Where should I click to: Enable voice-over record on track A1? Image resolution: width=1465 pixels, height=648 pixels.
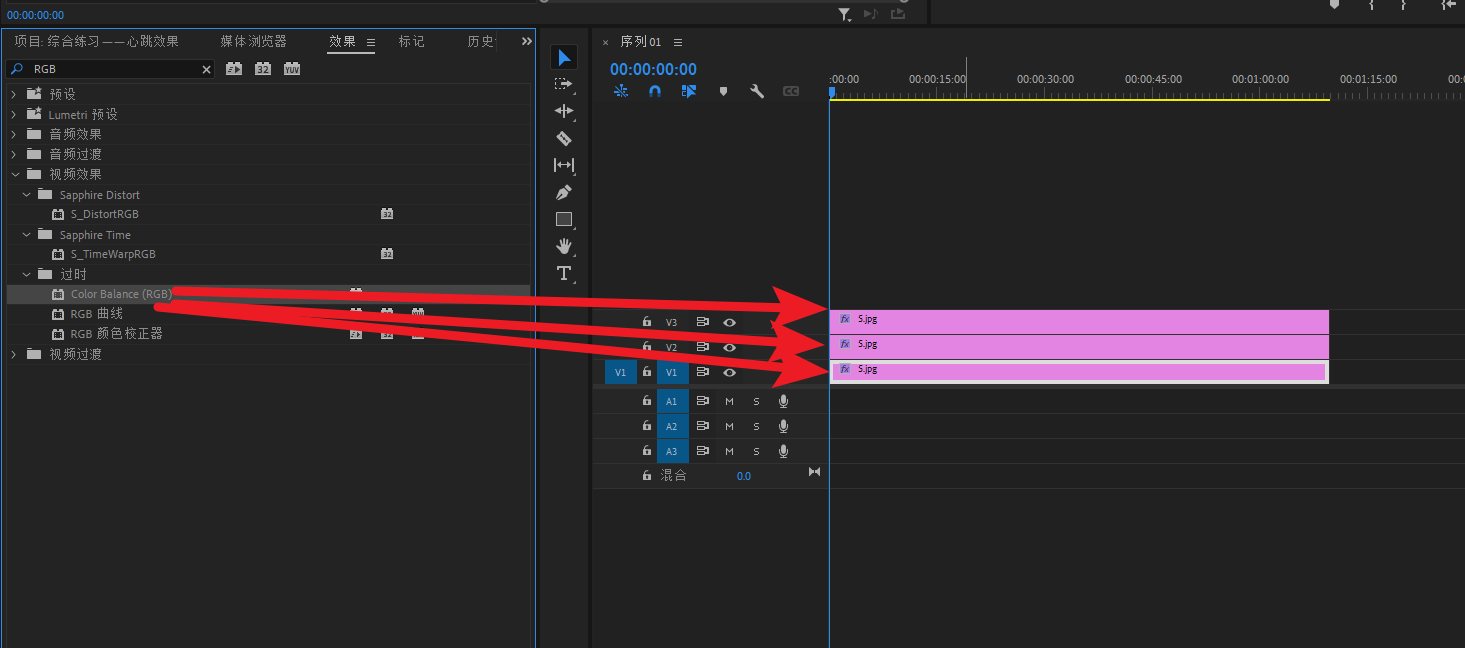pyautogui.click(x=784, y=401)
